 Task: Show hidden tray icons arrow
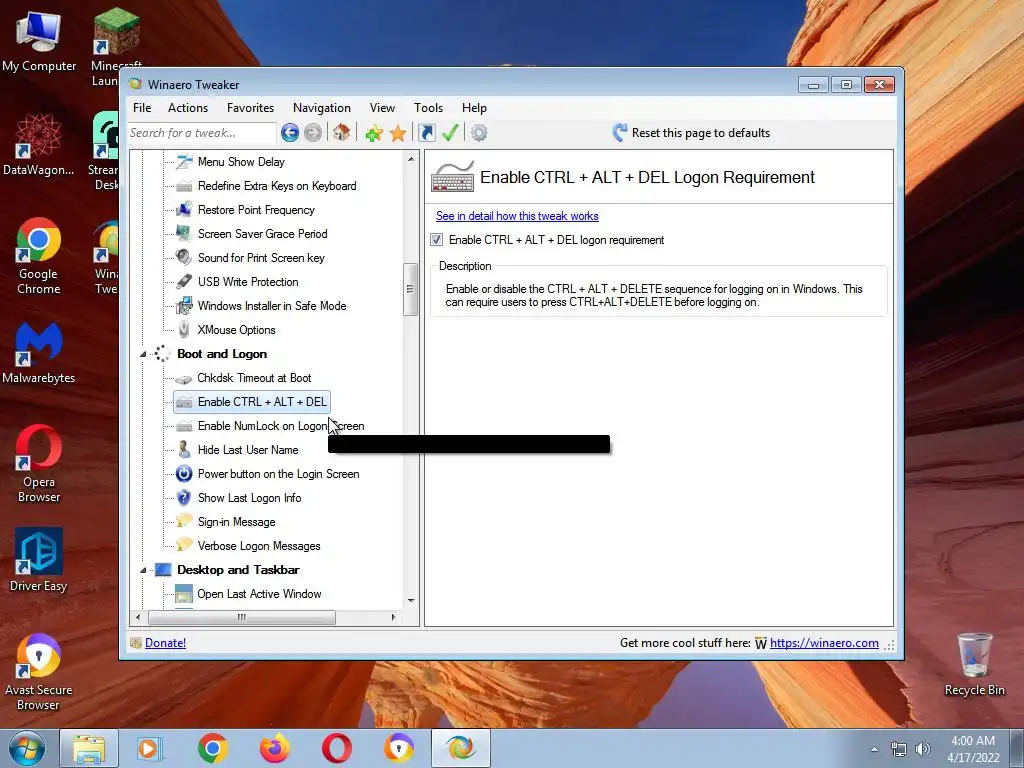click(x=874, y=749)
